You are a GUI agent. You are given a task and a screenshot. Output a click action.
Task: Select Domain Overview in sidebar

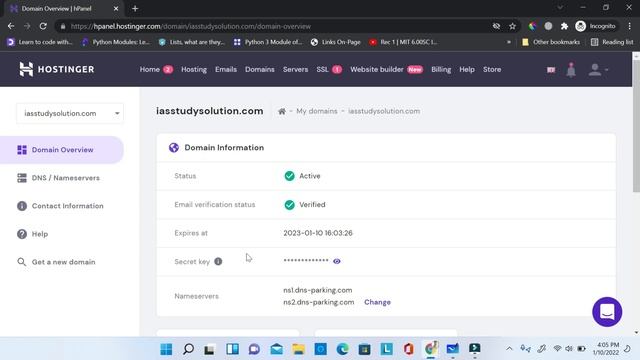62,150
